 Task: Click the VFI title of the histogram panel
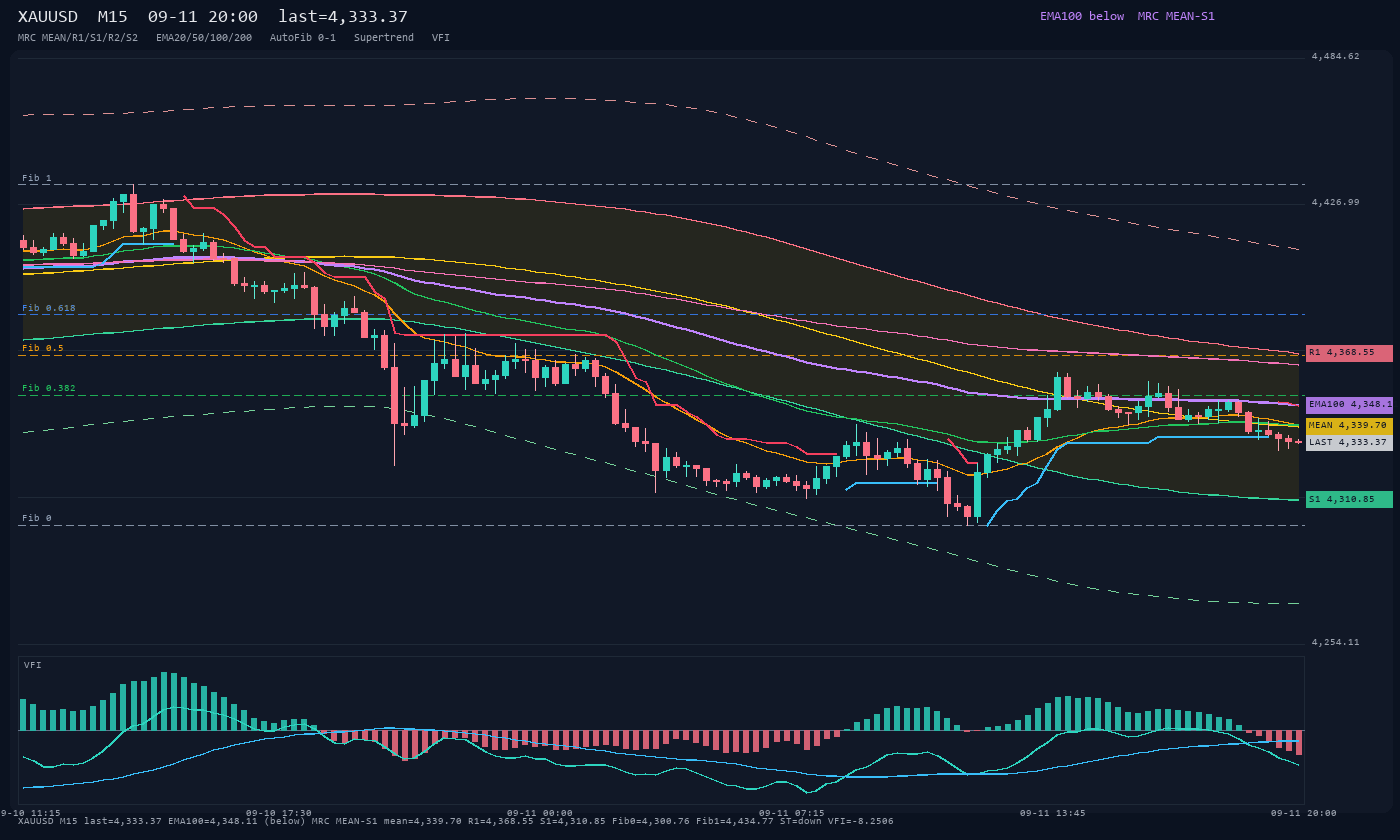tap(33, 665)
